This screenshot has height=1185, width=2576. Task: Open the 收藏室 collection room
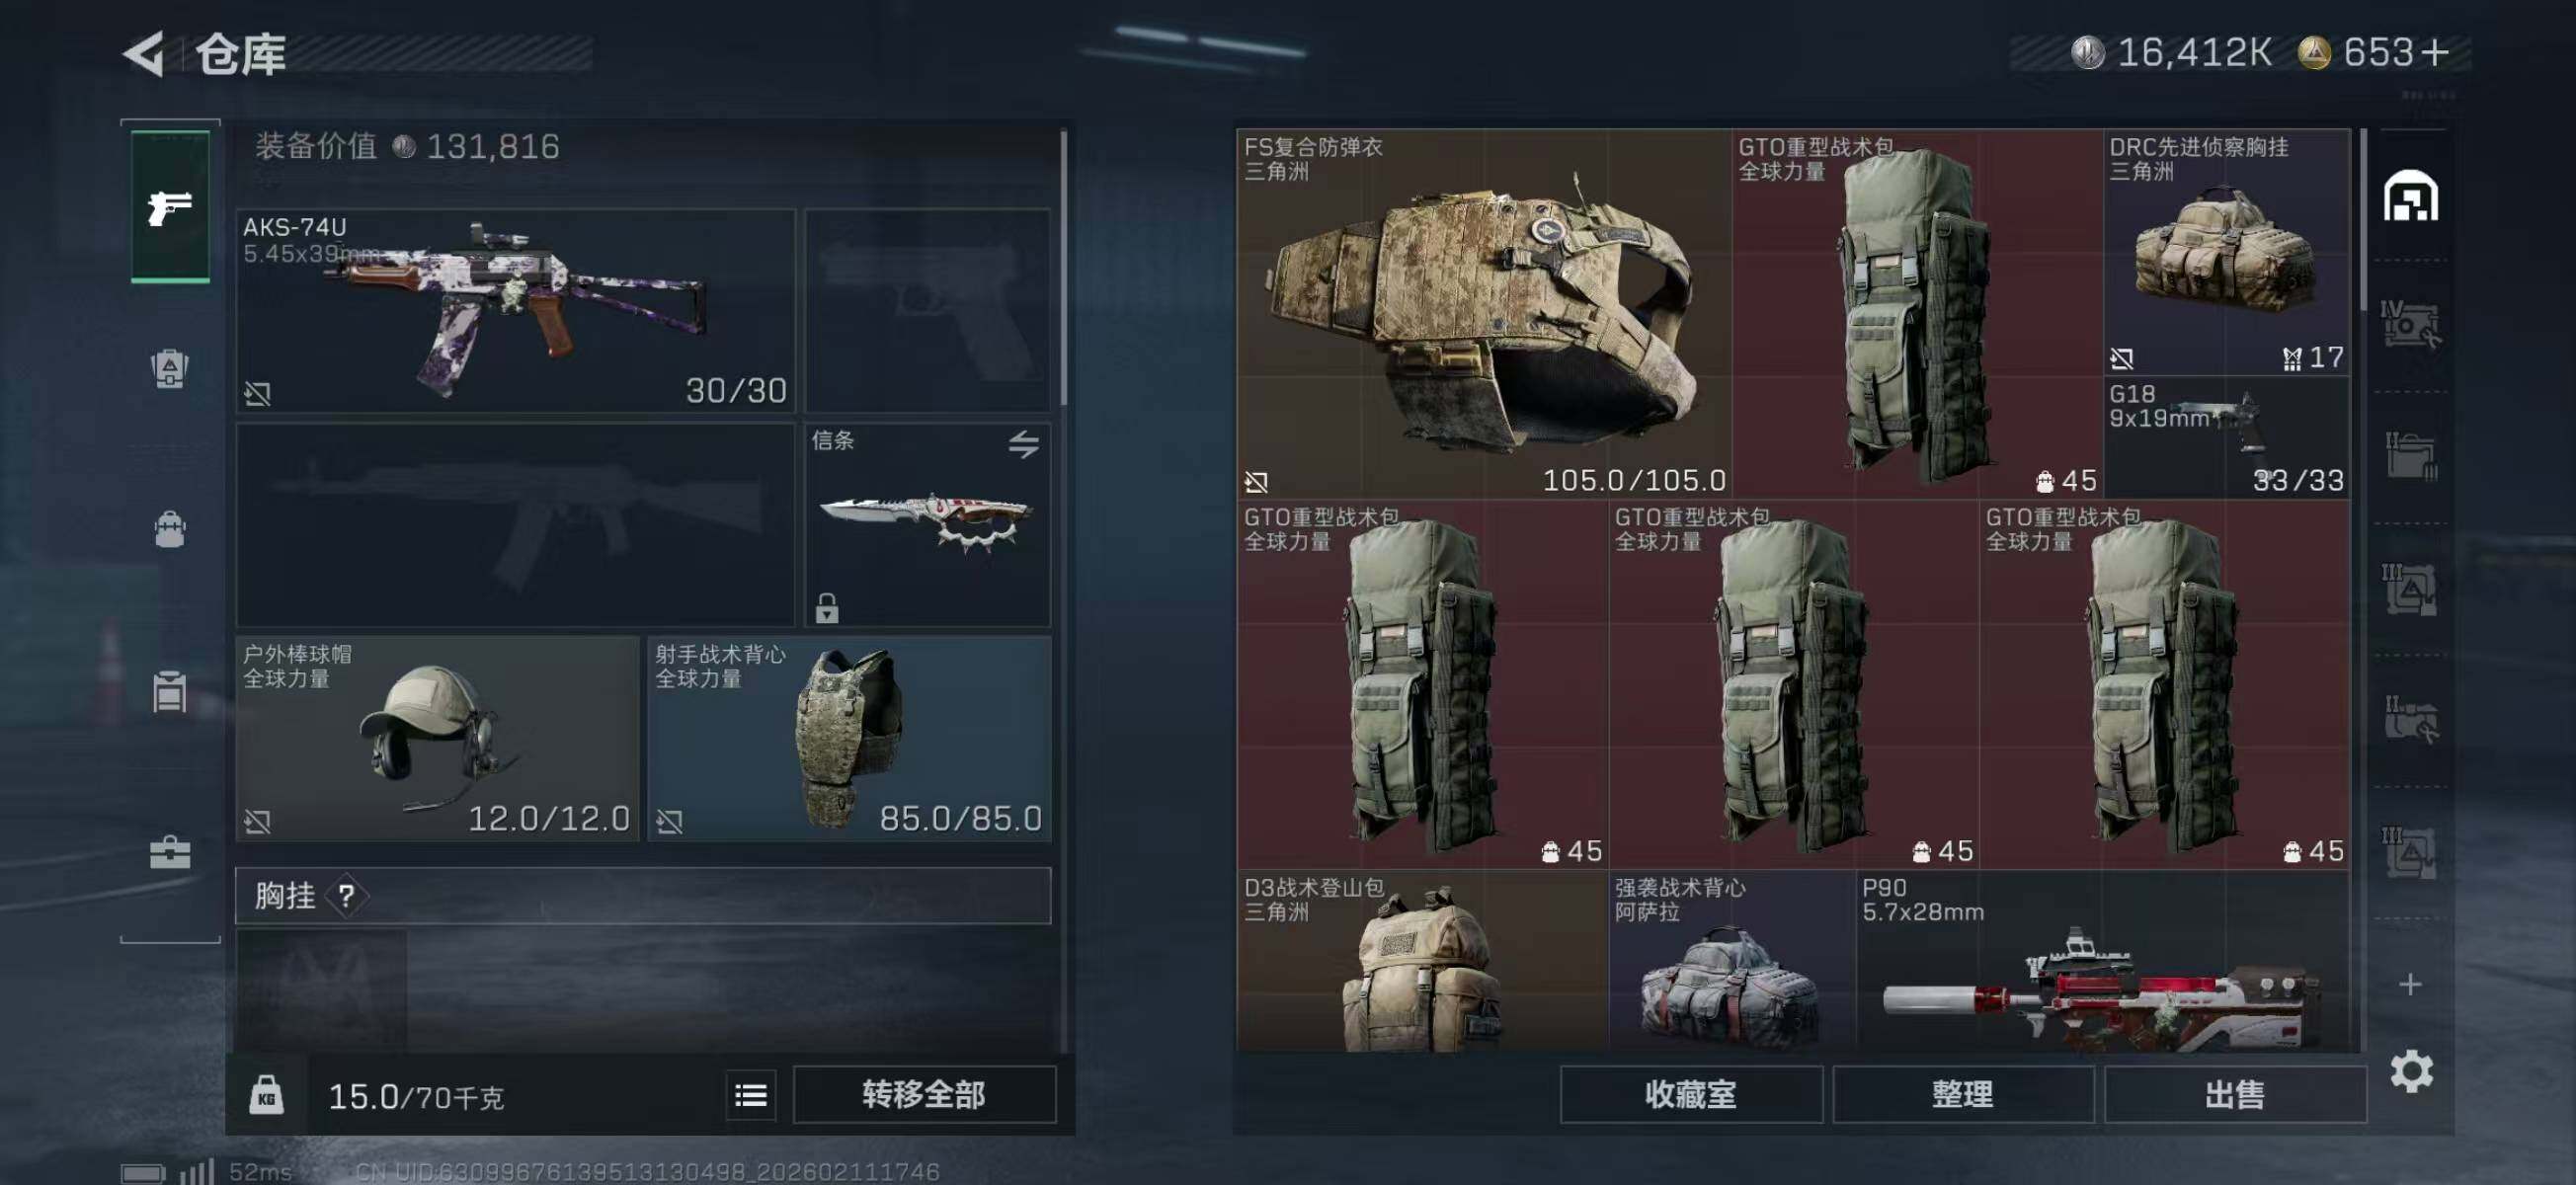coord(1691,1095)
